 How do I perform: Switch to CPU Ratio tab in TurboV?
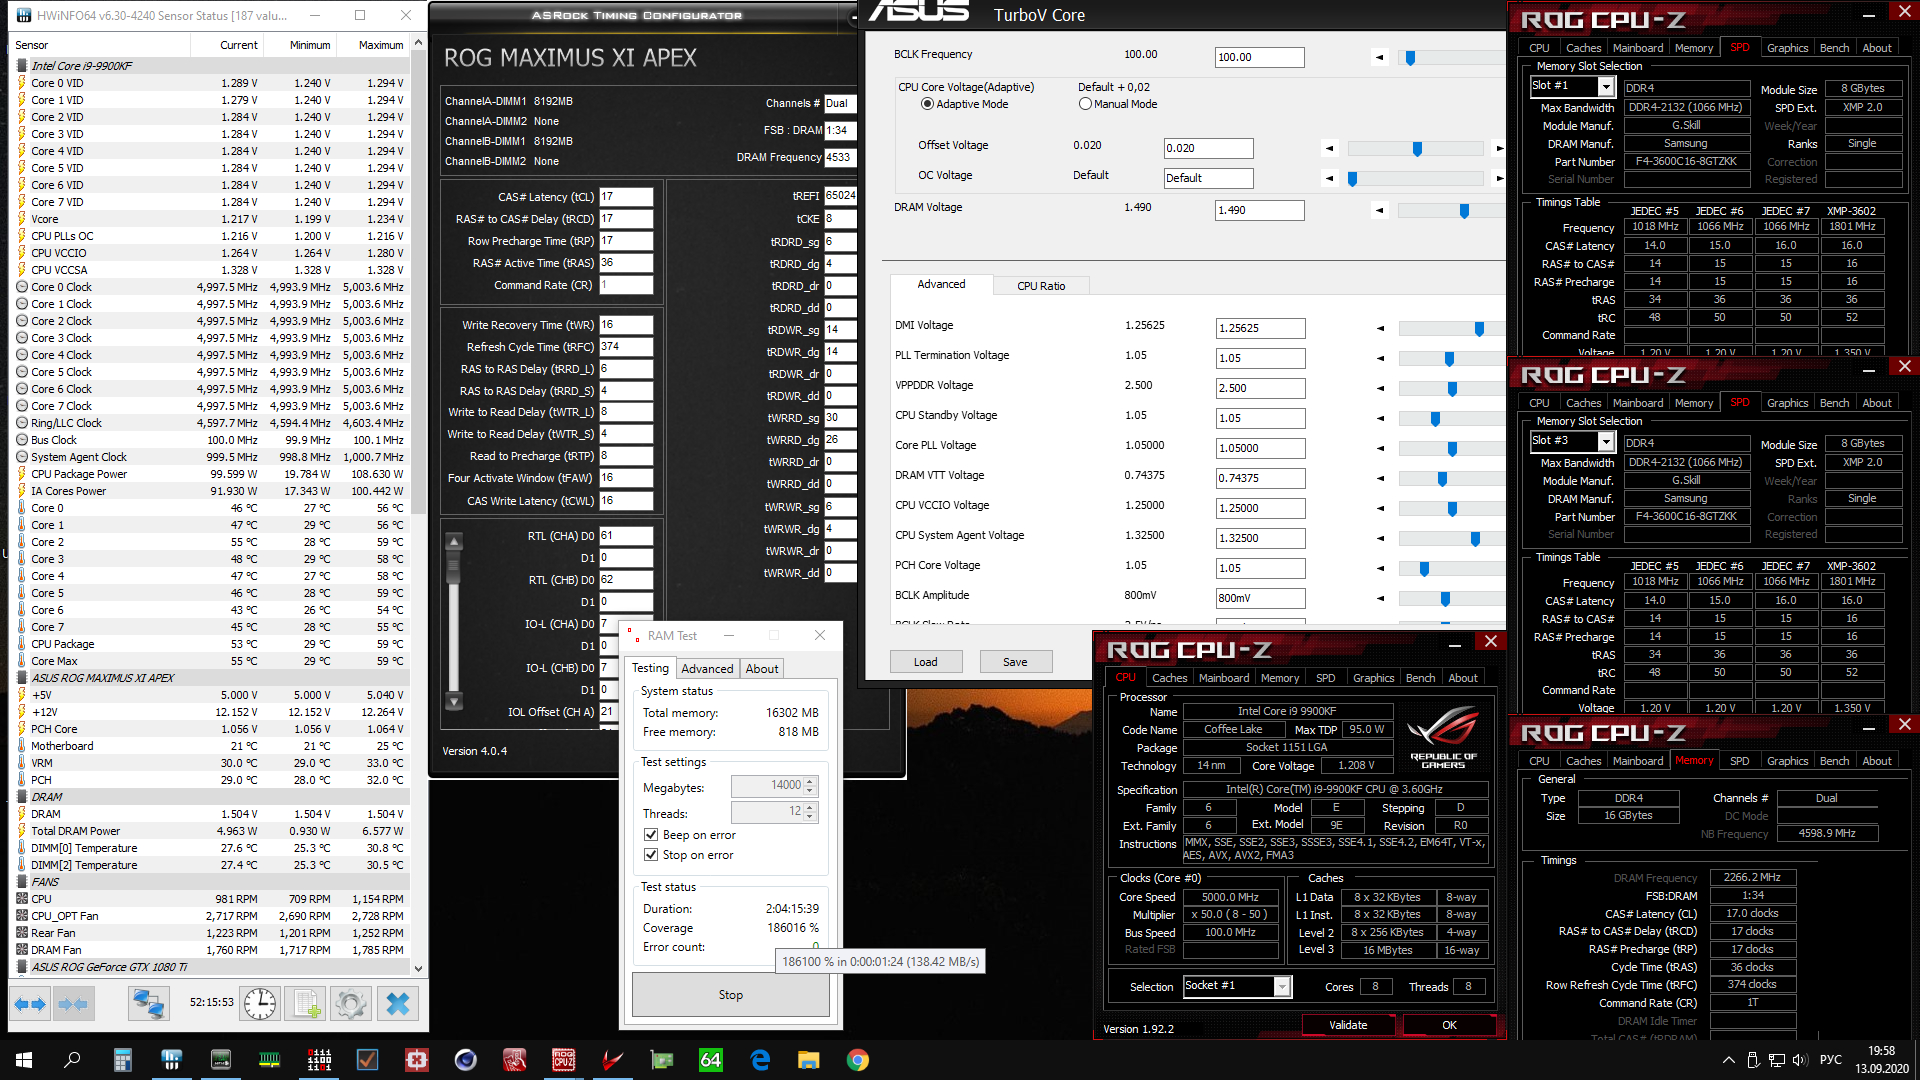[x=1040, y=286]
